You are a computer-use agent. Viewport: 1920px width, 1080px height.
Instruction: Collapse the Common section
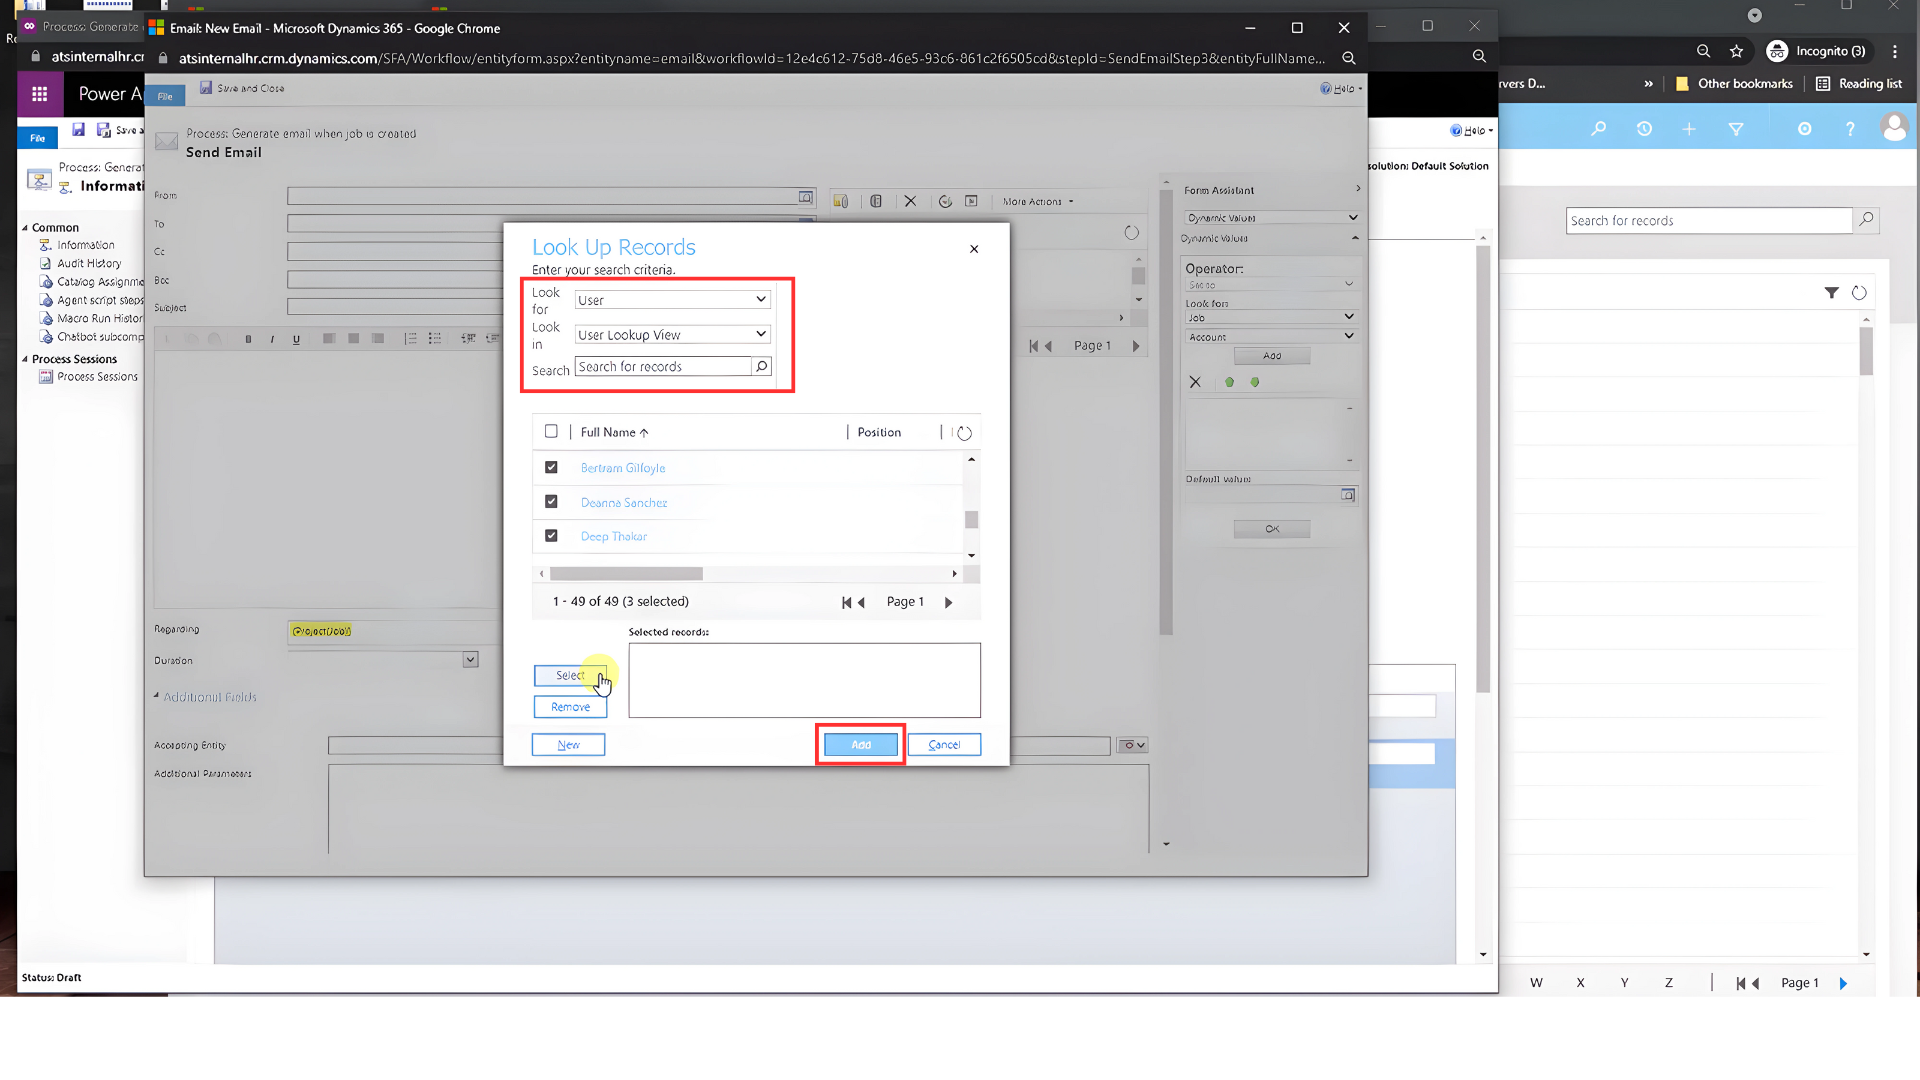coord(25,228)
